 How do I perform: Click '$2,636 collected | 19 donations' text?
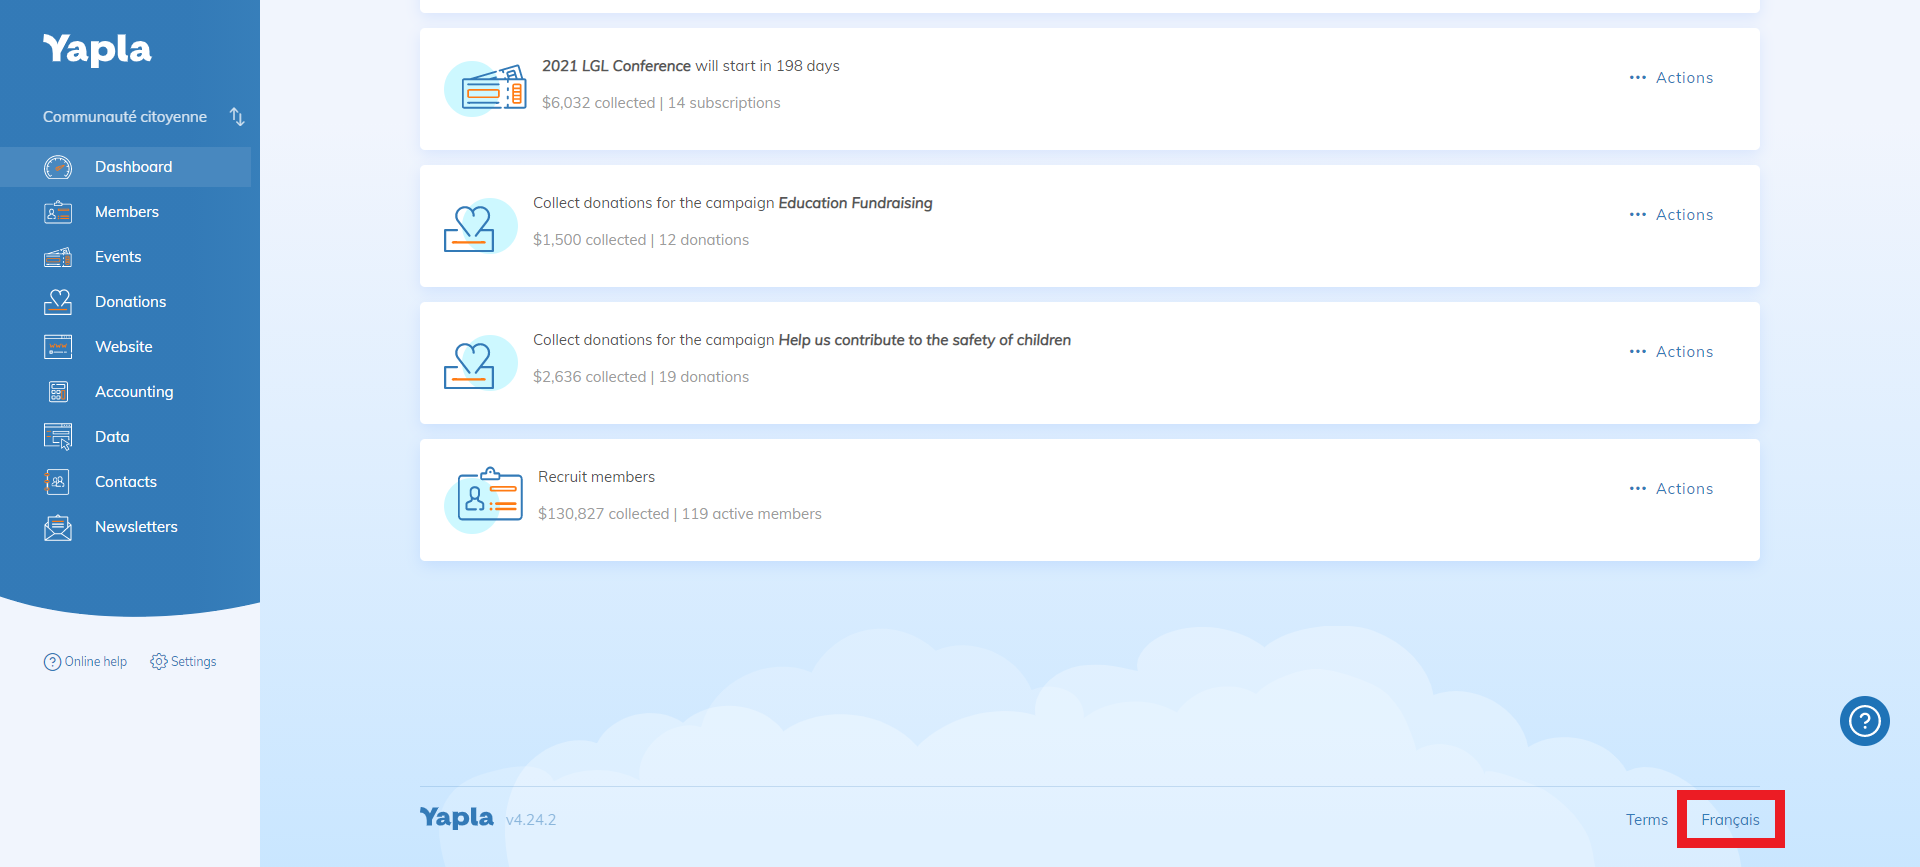[641, 377]
